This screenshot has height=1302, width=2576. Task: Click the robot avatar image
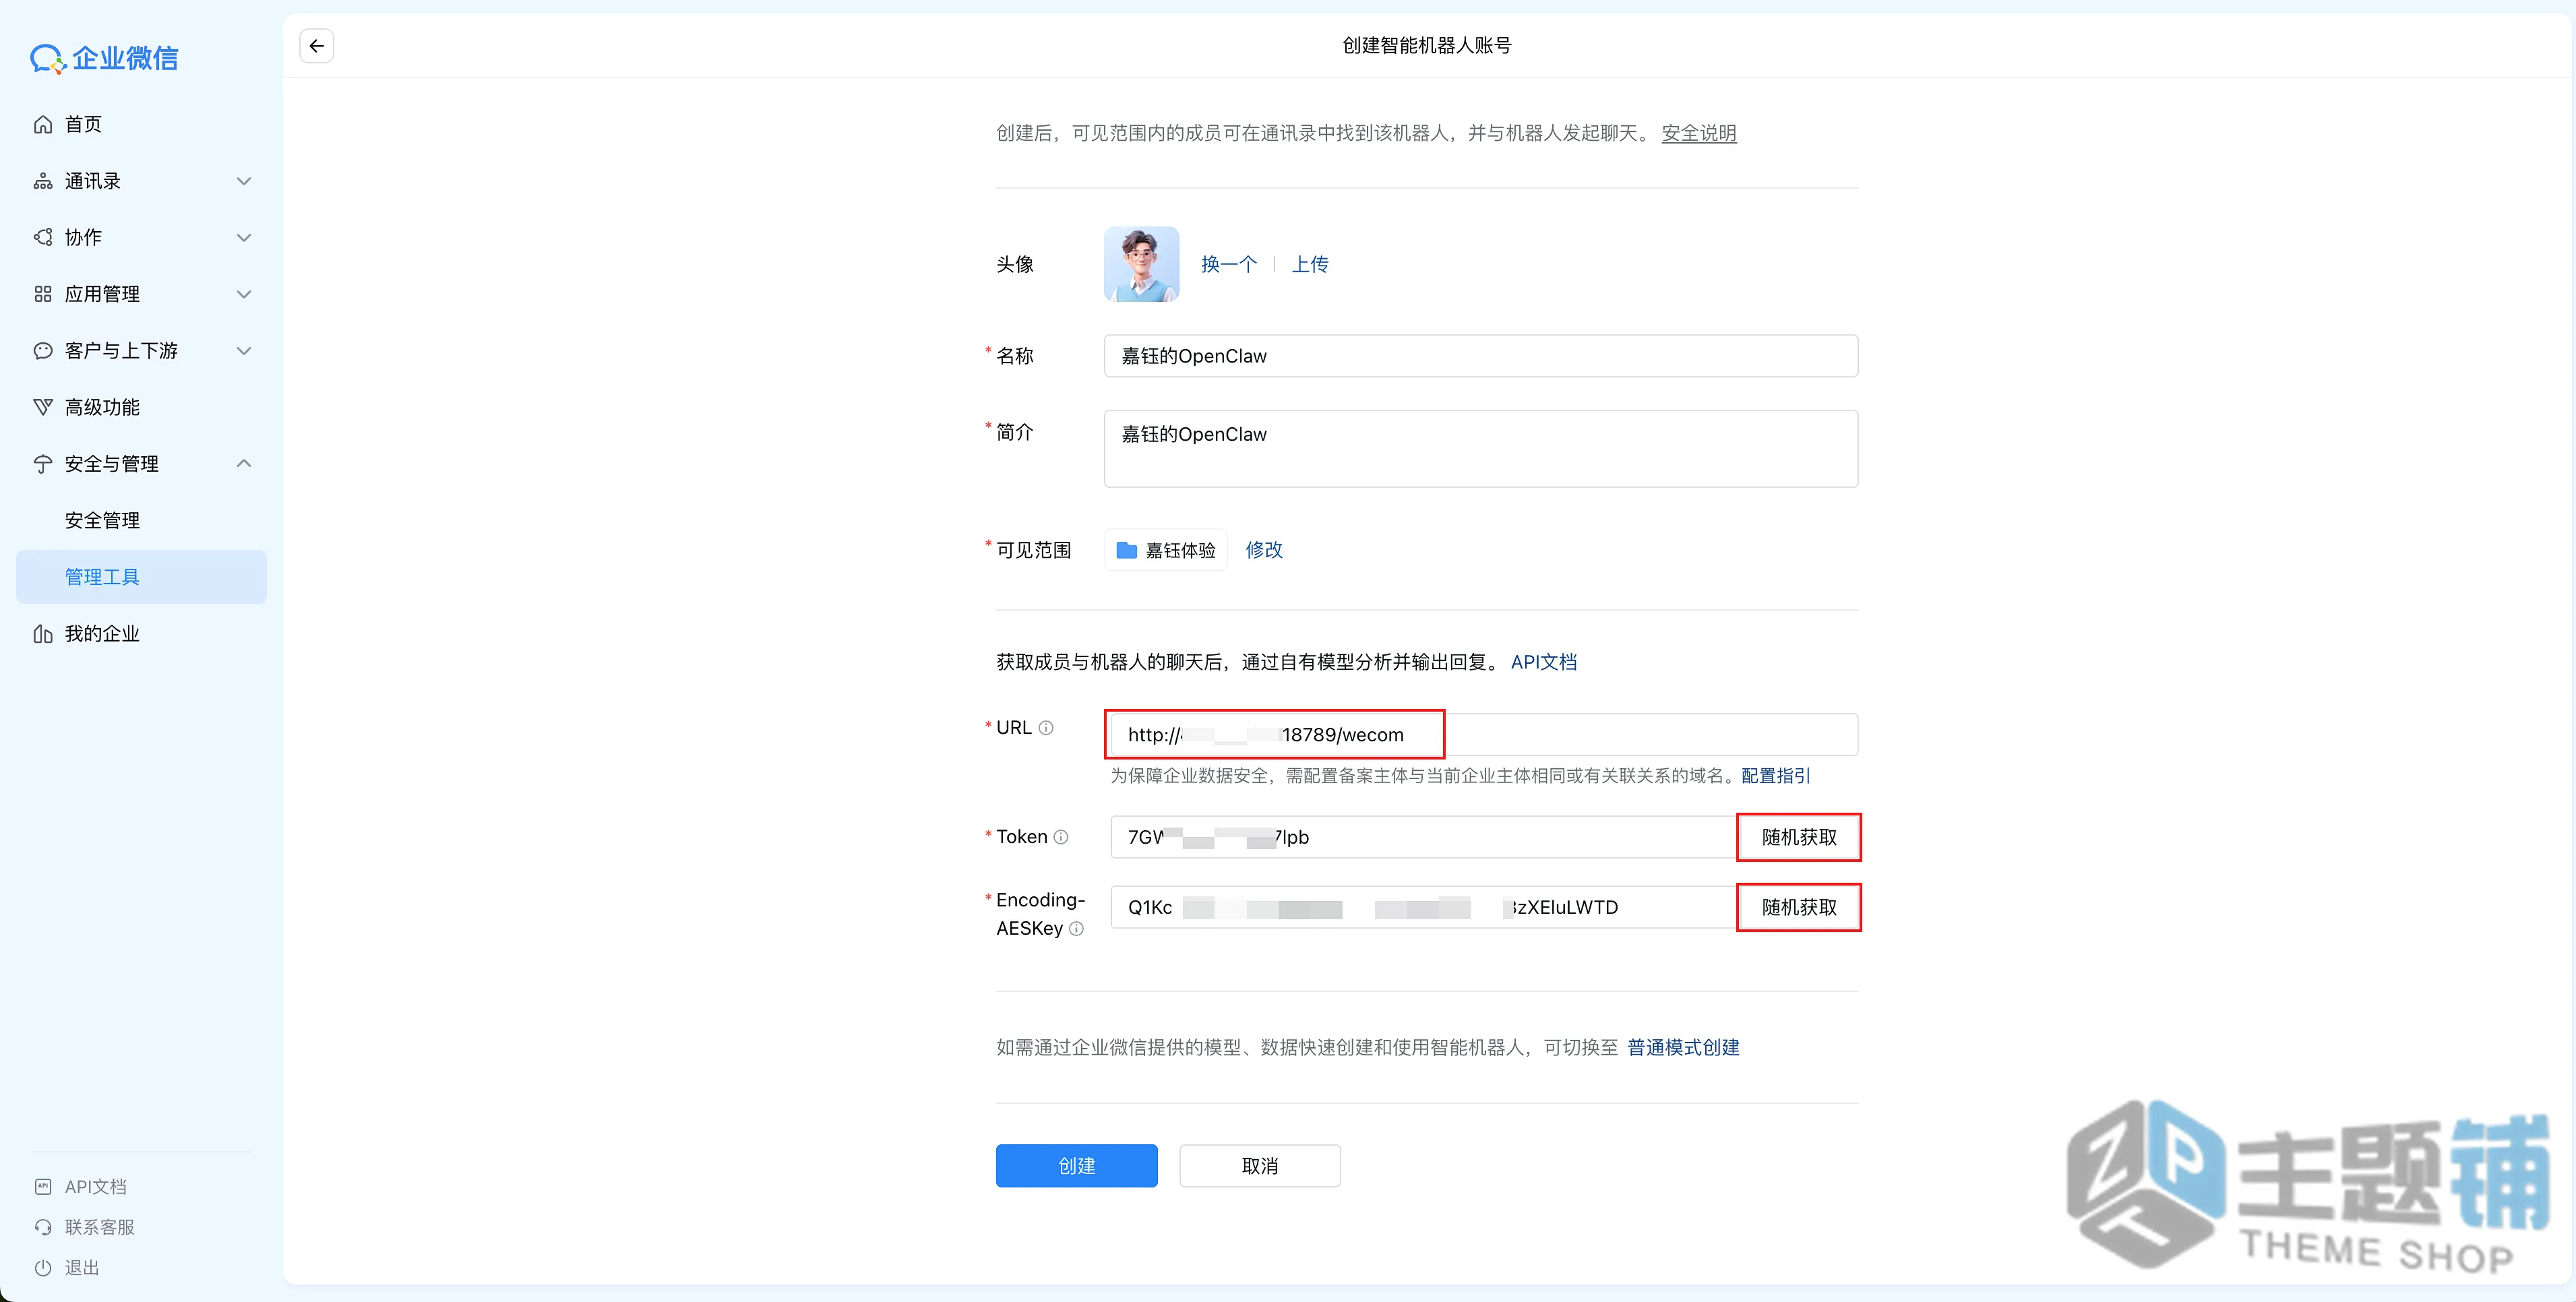pyautogui.click(x=1141, y=264)
